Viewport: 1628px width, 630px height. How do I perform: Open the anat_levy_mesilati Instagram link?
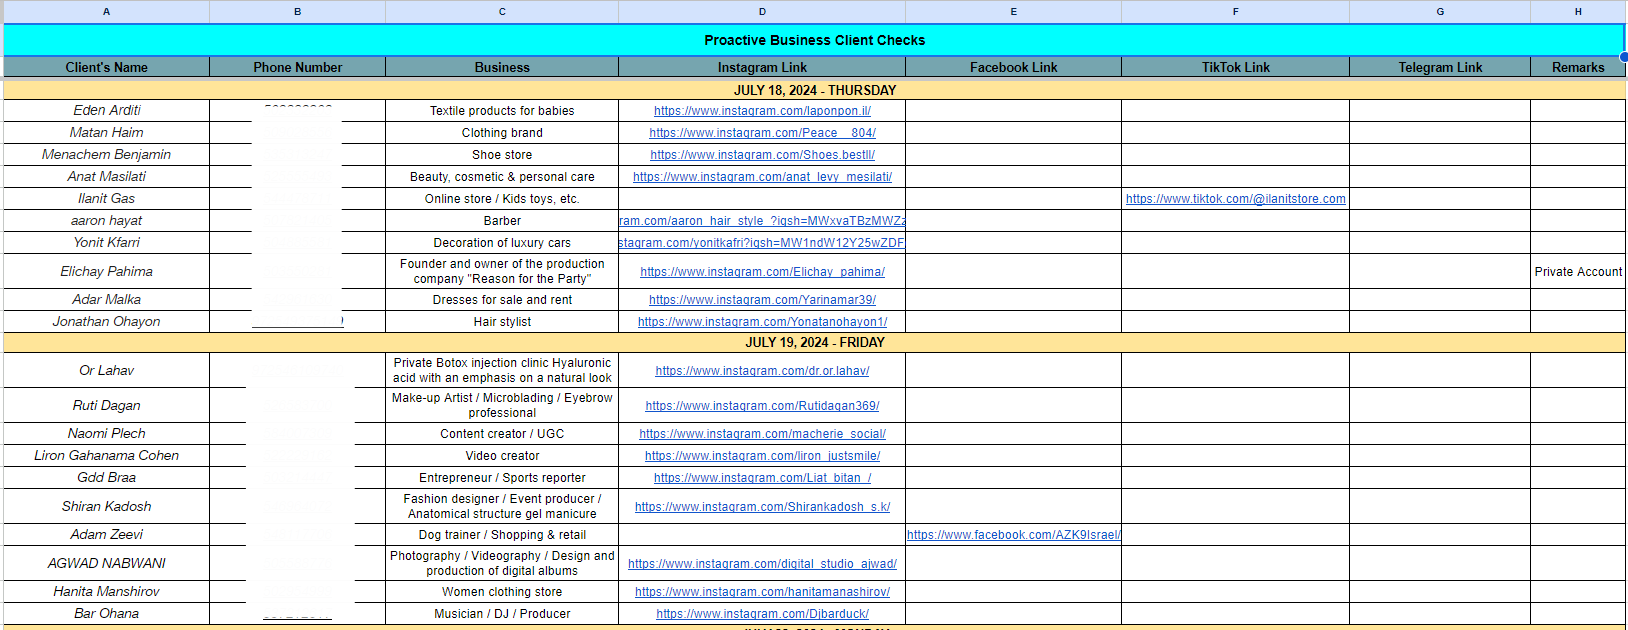tap(762, 177)
